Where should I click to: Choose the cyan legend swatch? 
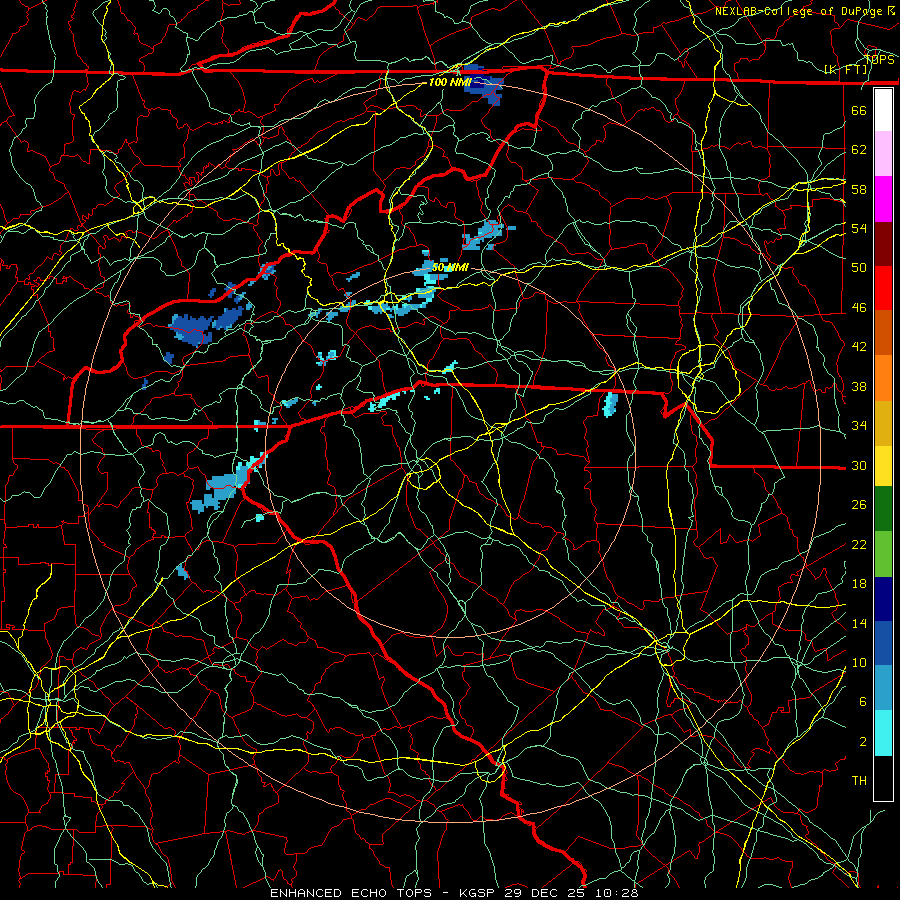point(883,733)
